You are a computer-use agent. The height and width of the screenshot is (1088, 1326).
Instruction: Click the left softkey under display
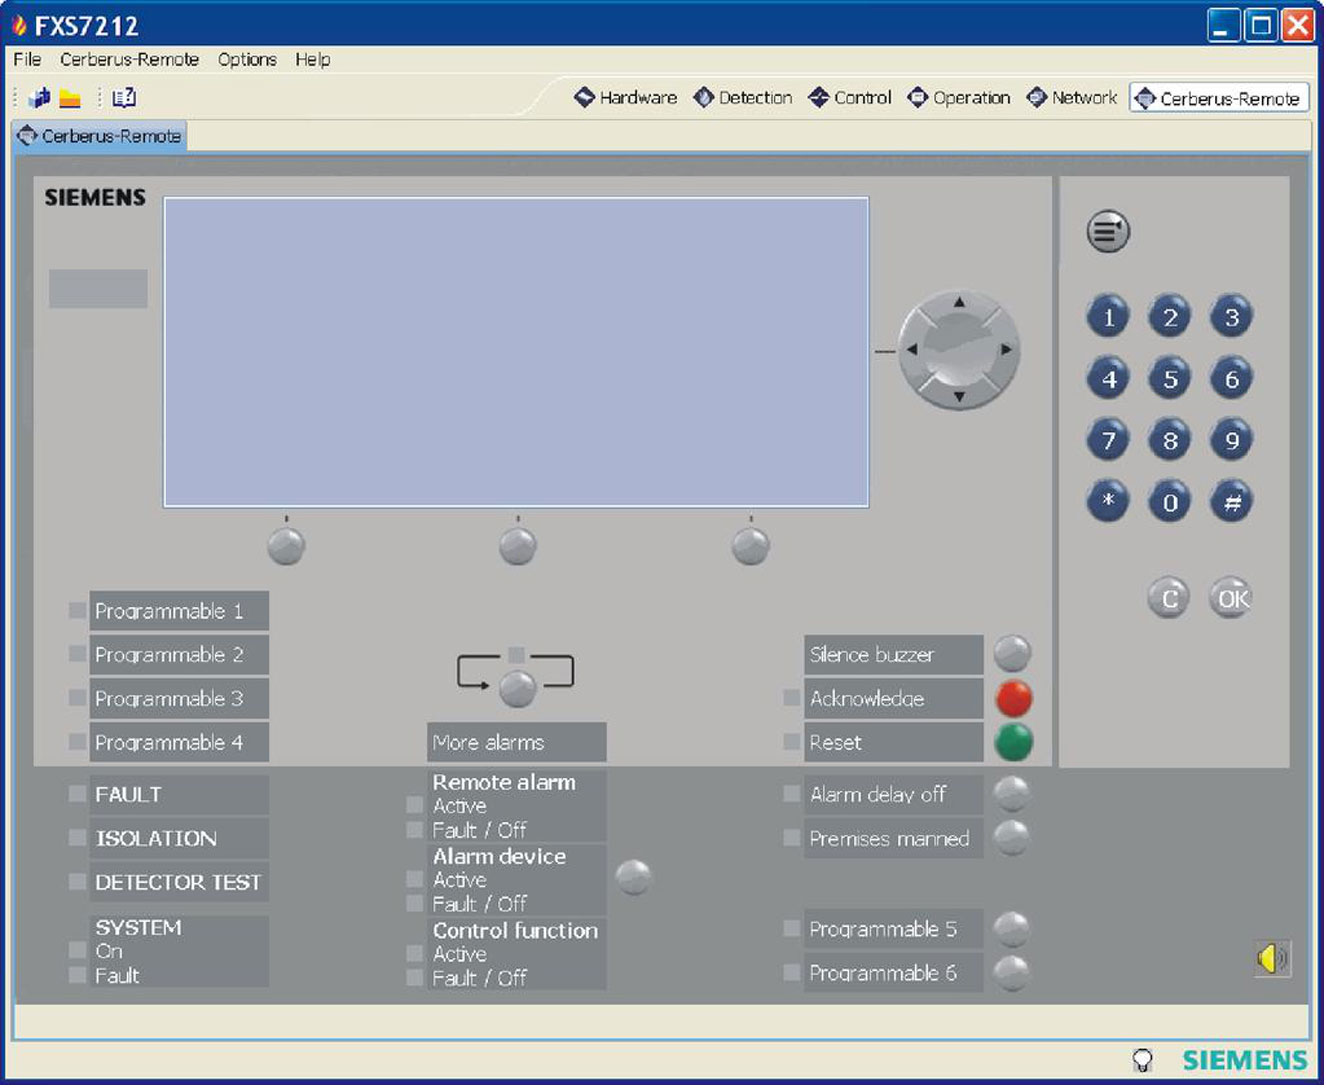[286, 546]
